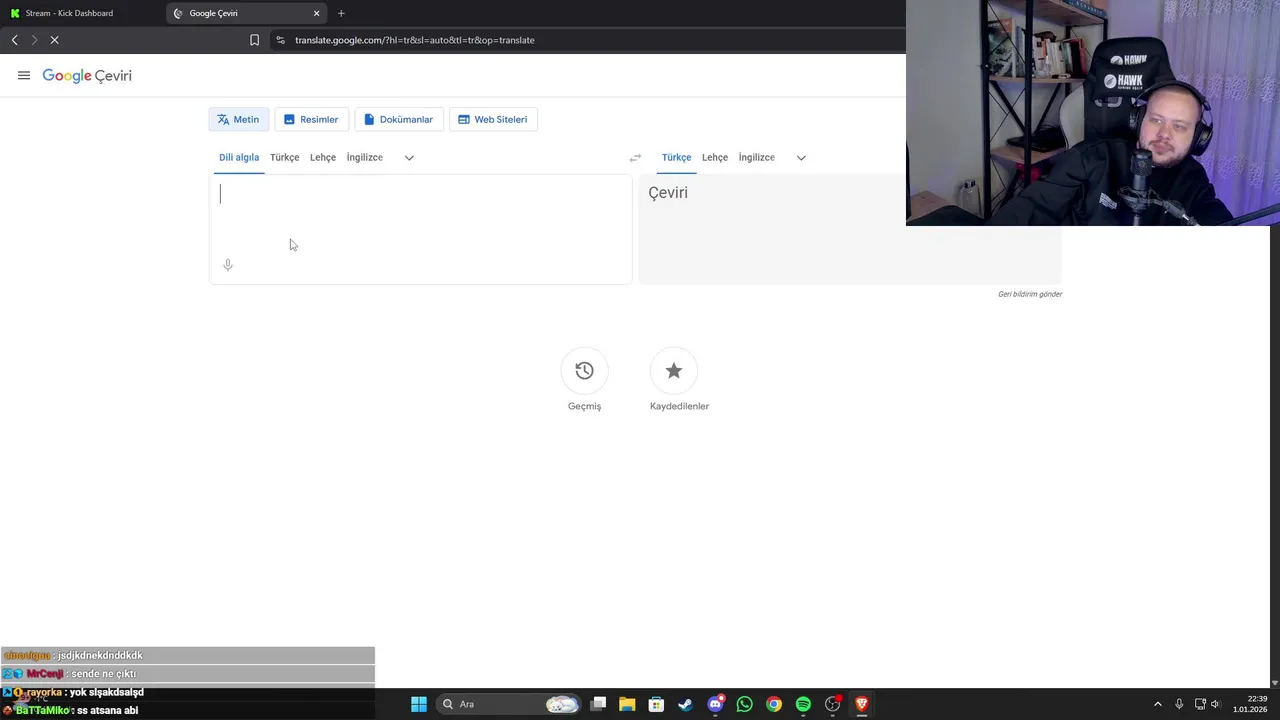Stop loading the page

54,40
